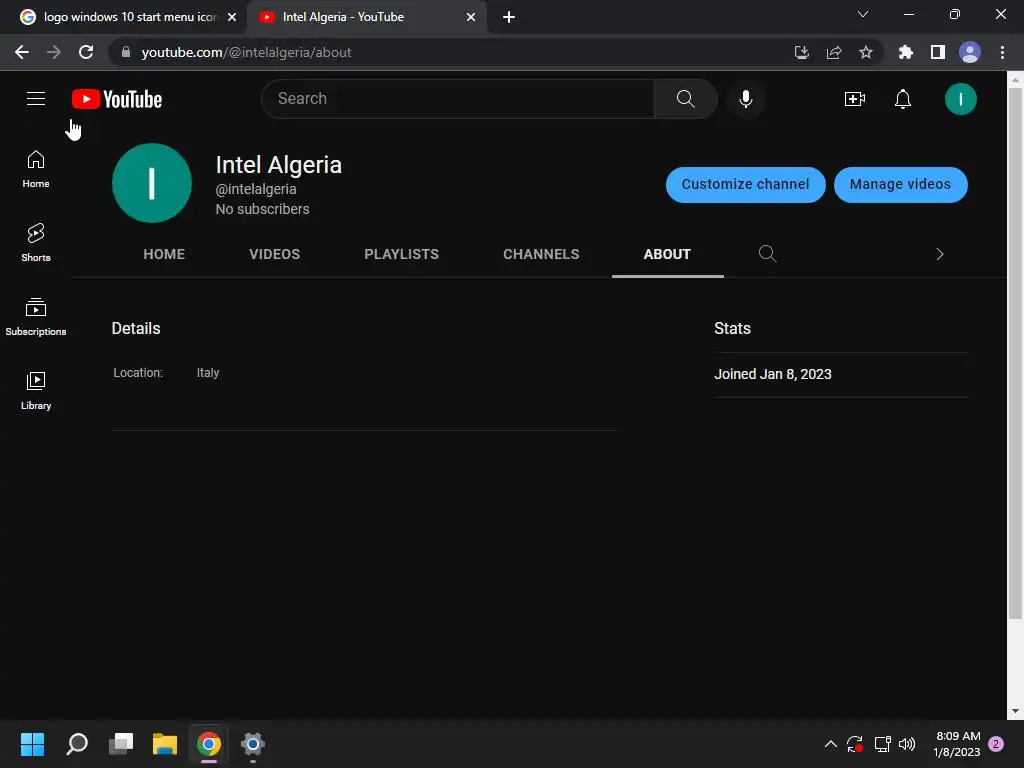Search within the channel tabs
The height and width of the screenshot is (768, 1024).
(767, 254)
